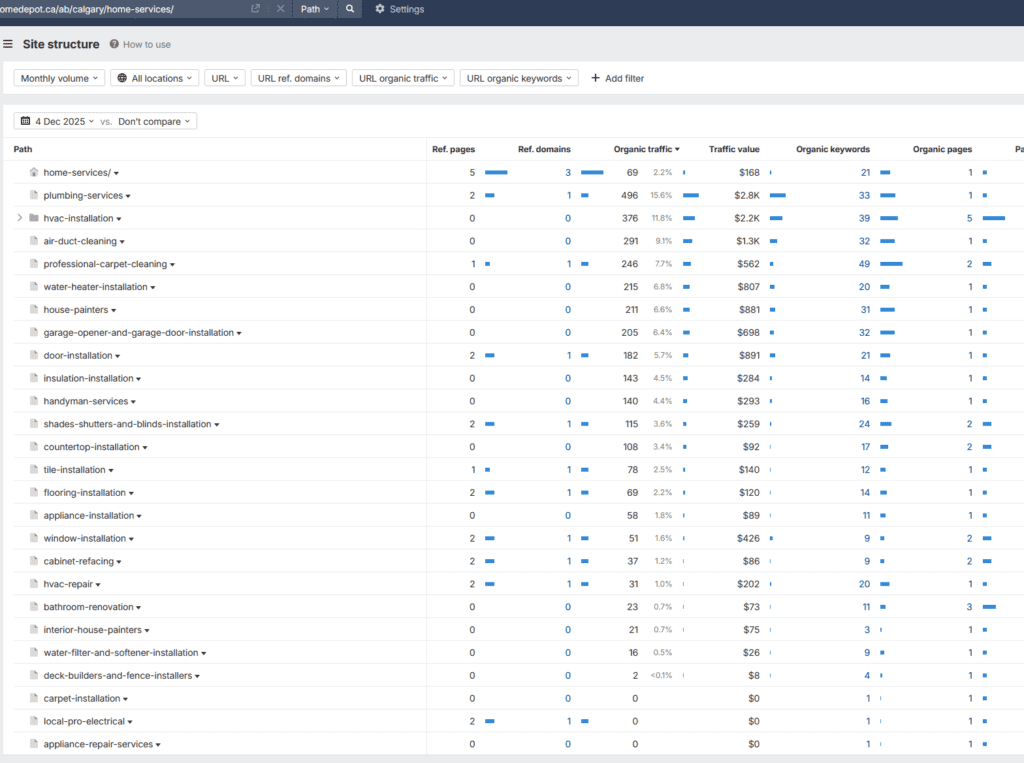
Task: Open the Monthly volume dropdown
Action: (59, 78)
